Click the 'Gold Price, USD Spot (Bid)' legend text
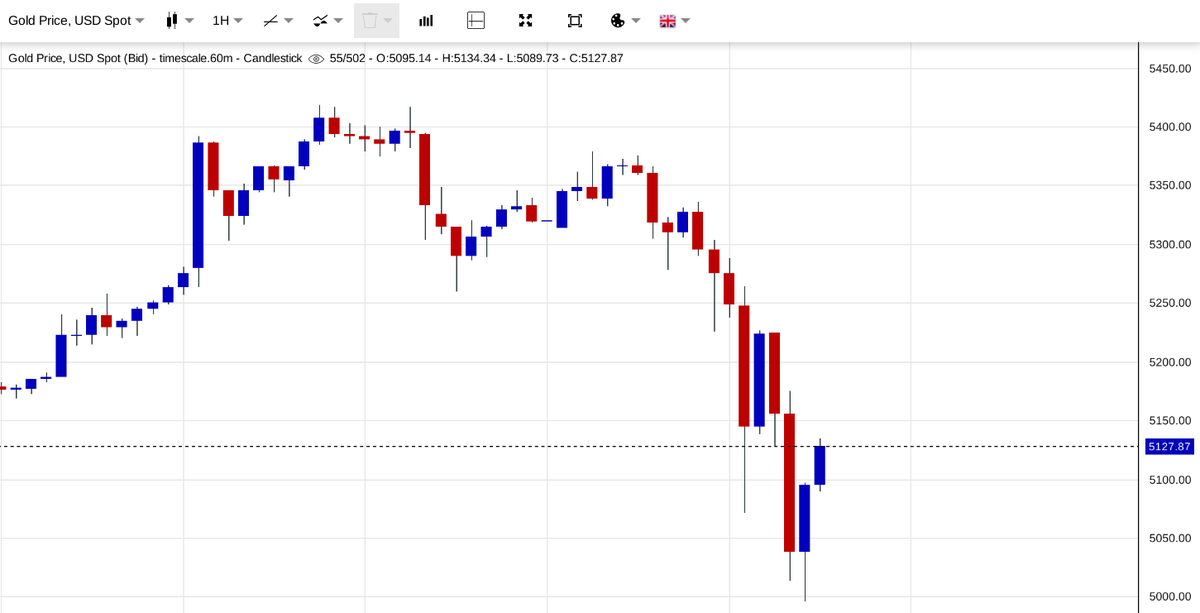The image size is (1200, 613). tap(80, 58)
